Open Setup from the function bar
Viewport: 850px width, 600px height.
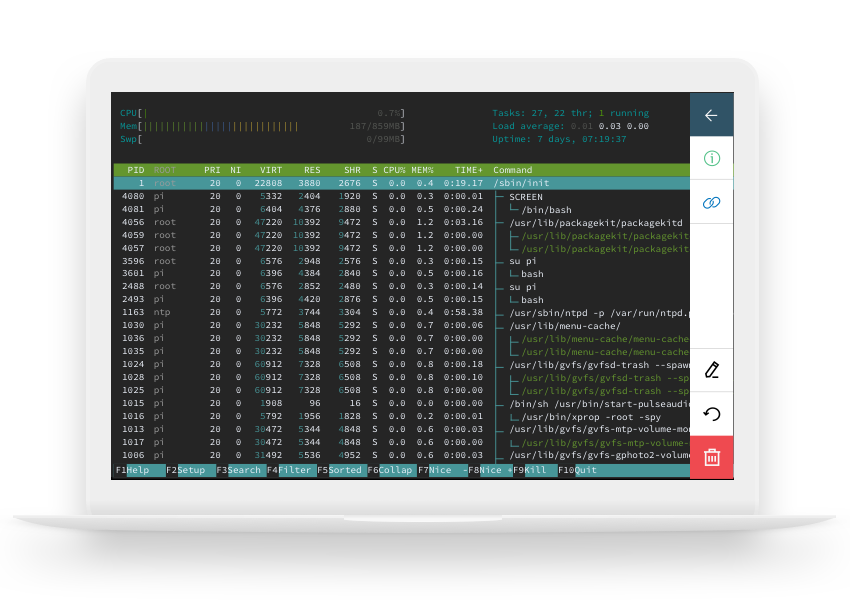pyautogui.click(x=190, y=470)
